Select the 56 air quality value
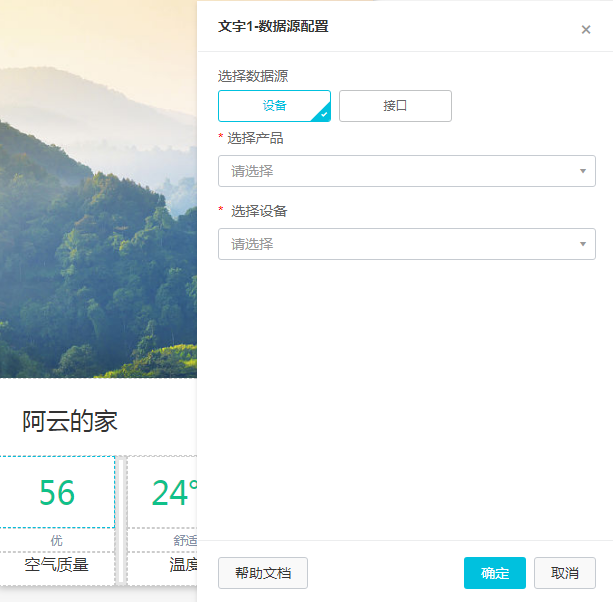613x602 pixels. [x=57, y=493]
